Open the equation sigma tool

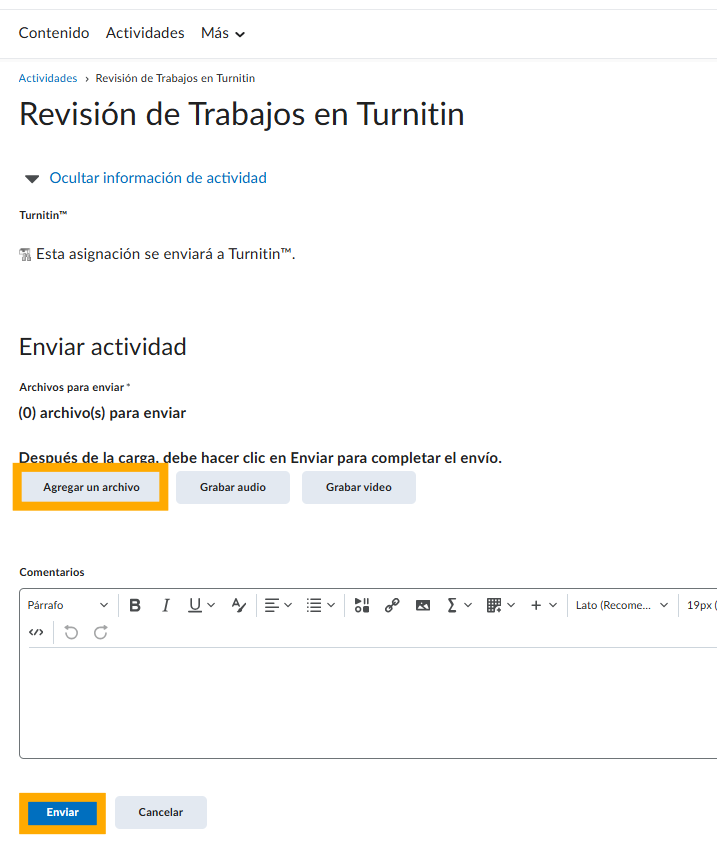(452, 605)
